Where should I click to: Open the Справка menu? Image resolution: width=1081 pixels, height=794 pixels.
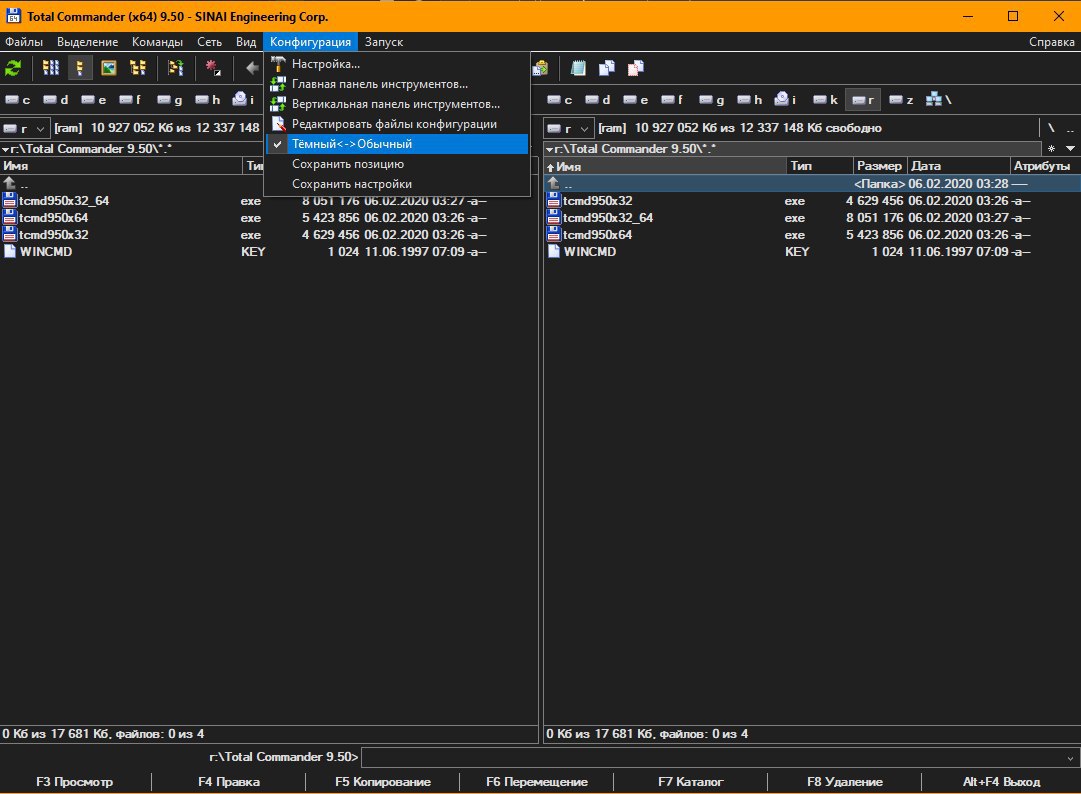pos(1051,42)
